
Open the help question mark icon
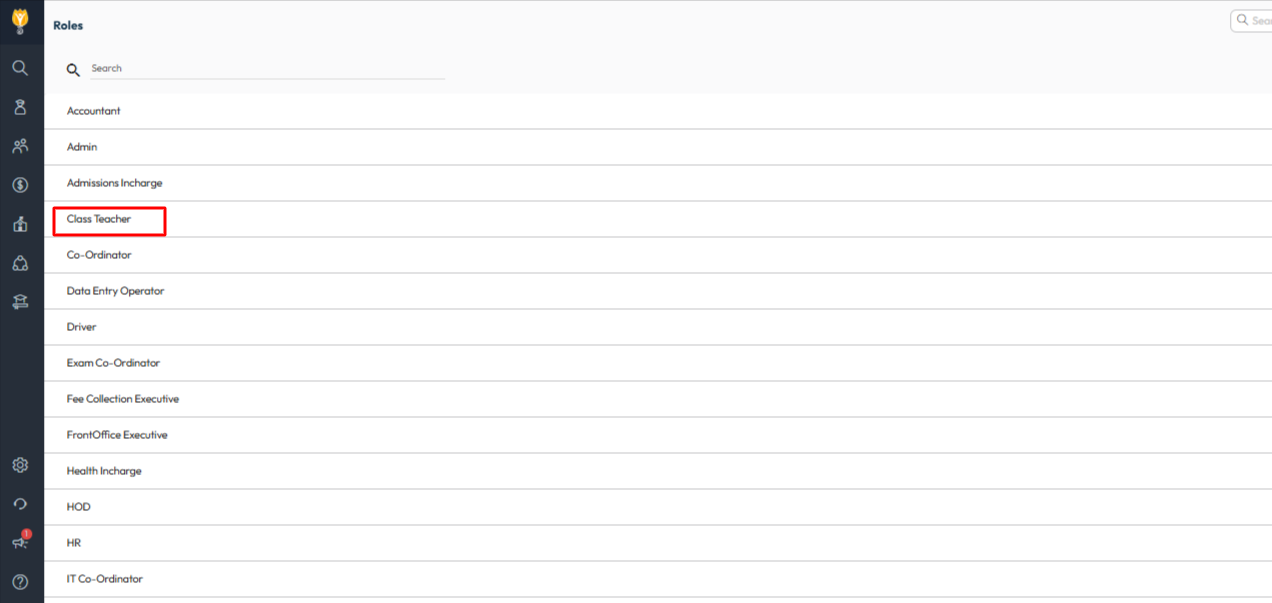click(20, 581)
